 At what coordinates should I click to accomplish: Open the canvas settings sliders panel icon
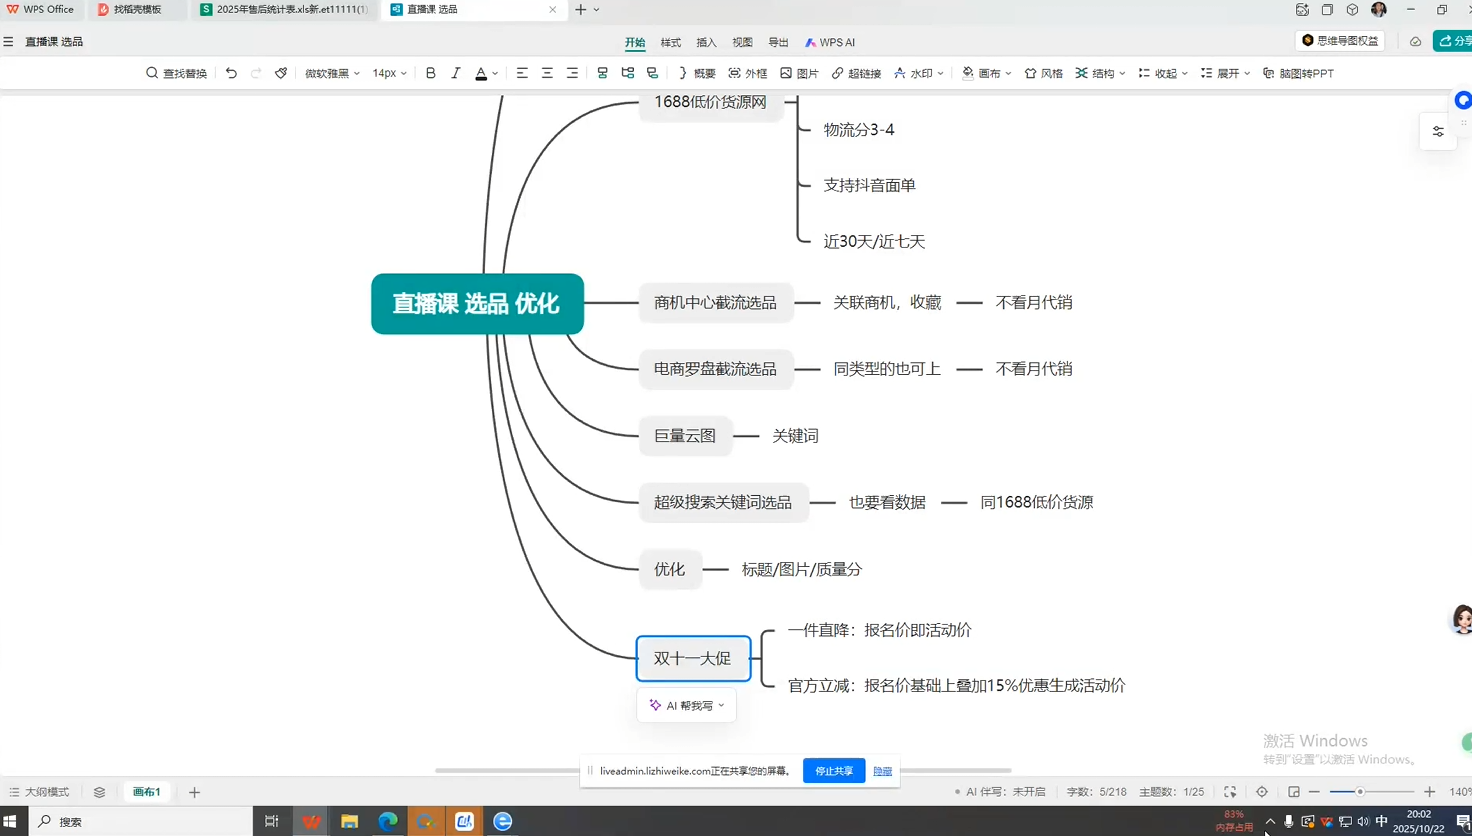[x=1438, y=131]
